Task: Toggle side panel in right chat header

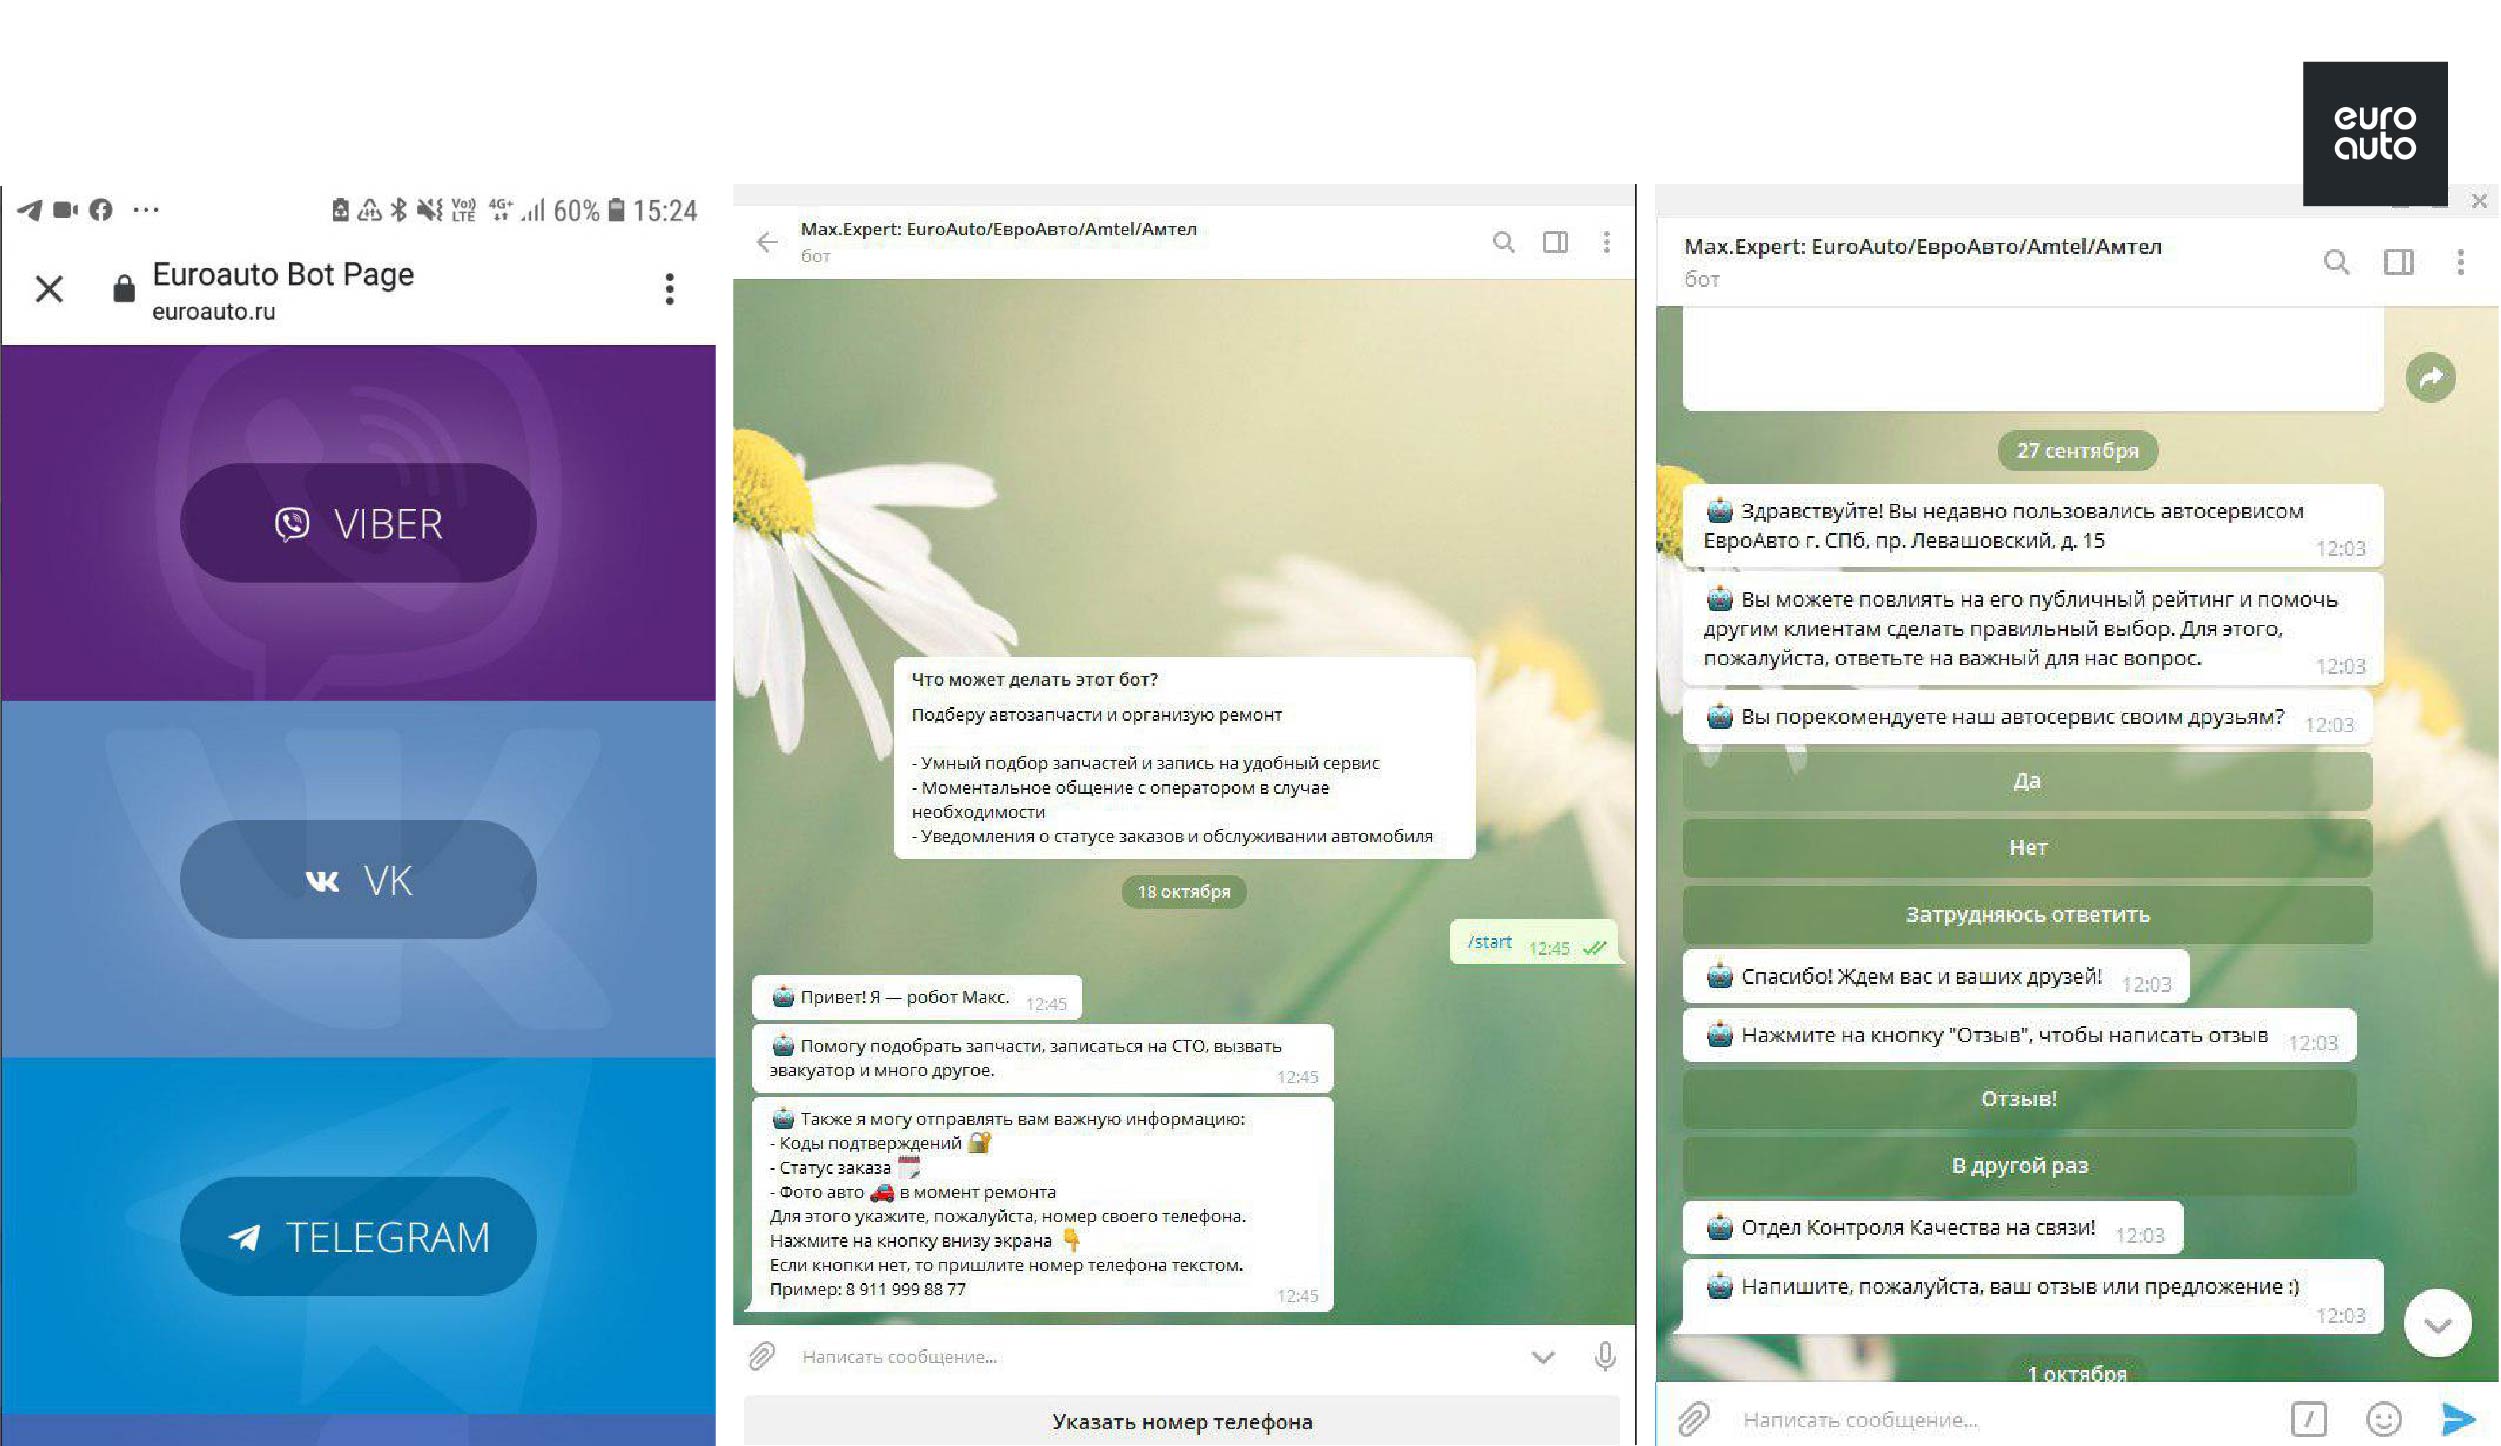Action: pyautogui.click(x=2399, y=262)
